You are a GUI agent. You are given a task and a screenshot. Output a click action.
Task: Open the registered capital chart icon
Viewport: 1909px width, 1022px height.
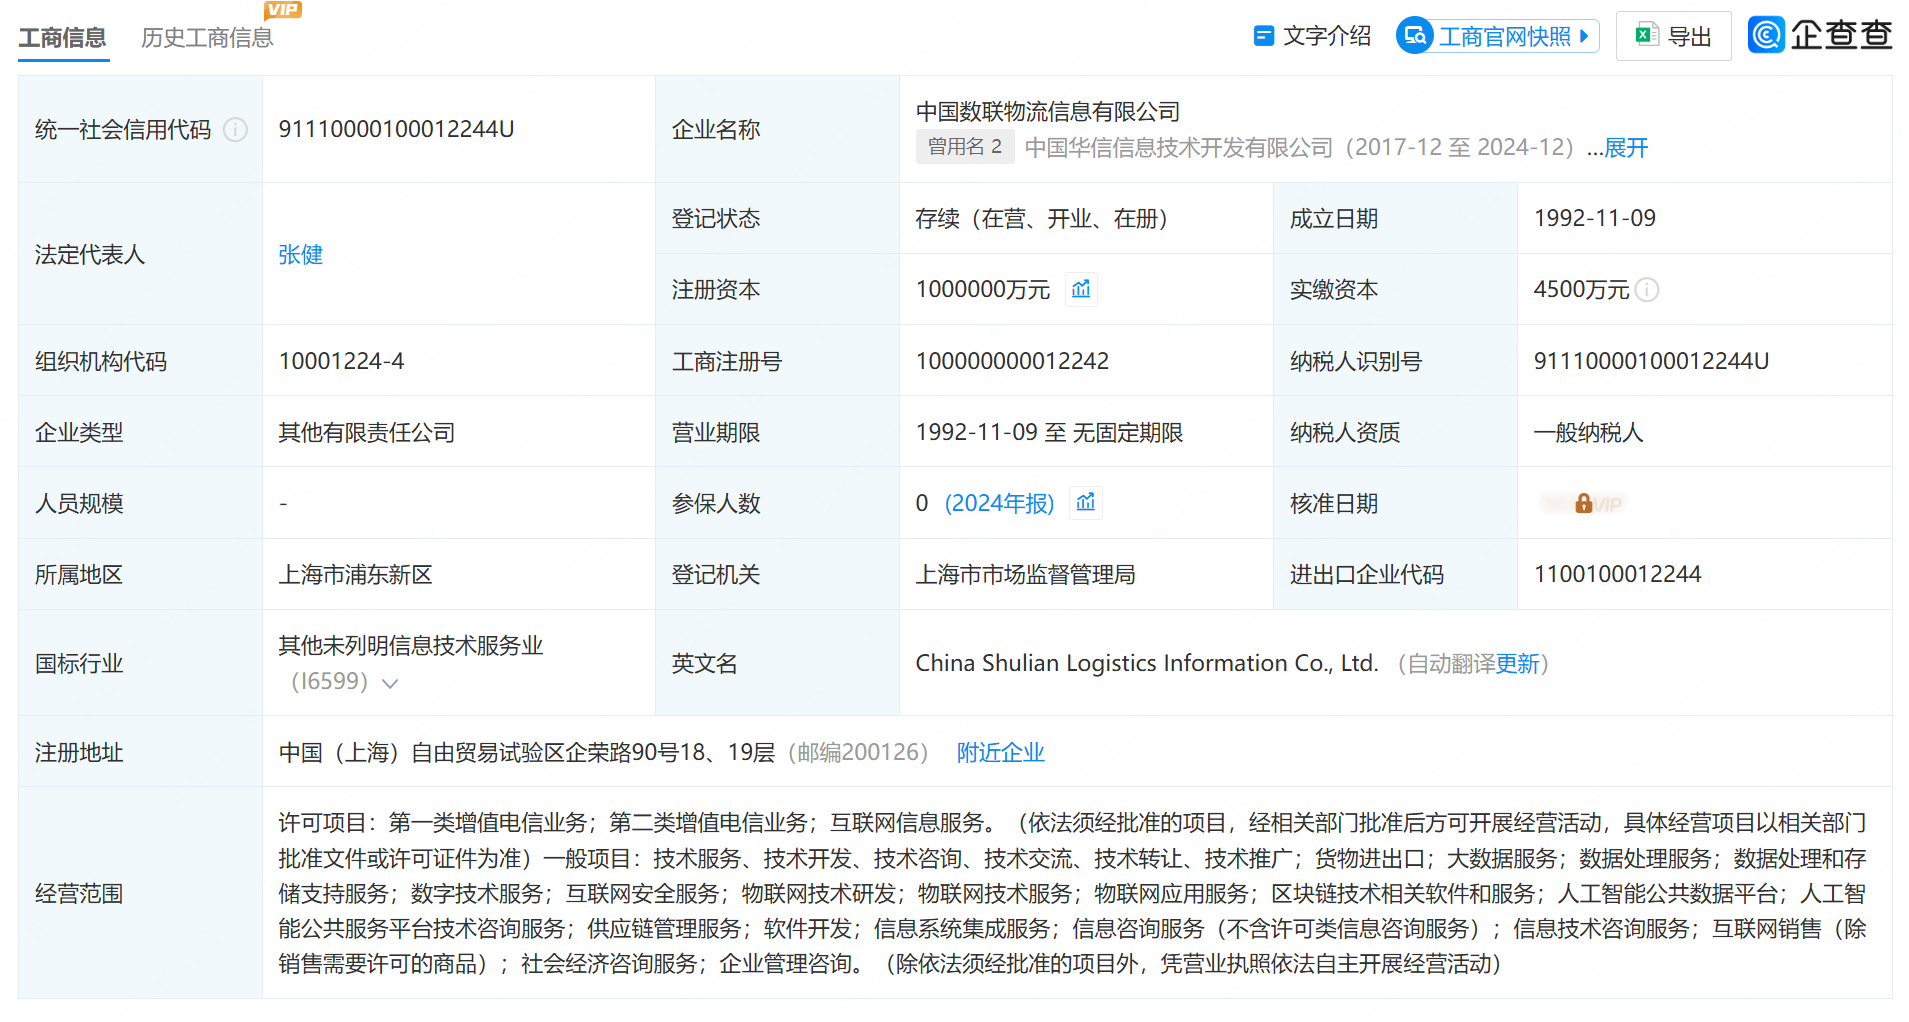[x=1081, y=290]
